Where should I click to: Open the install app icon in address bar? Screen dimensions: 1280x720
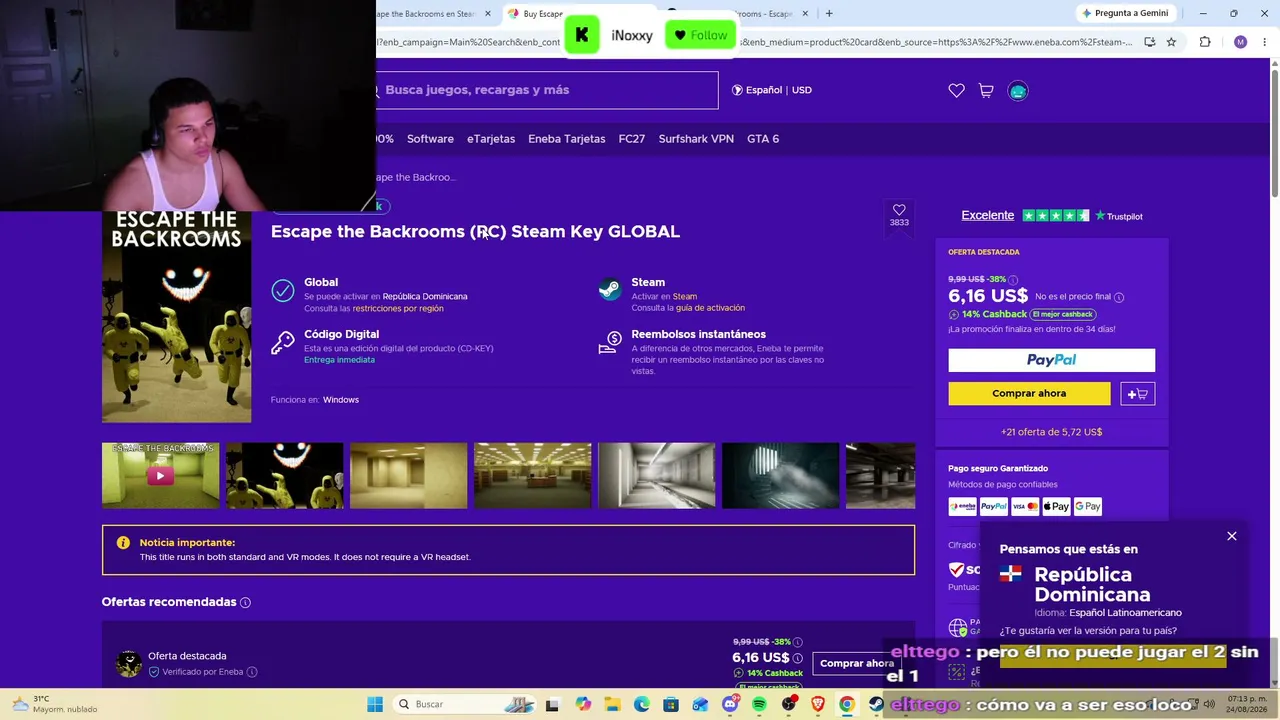pos(1150,42)
